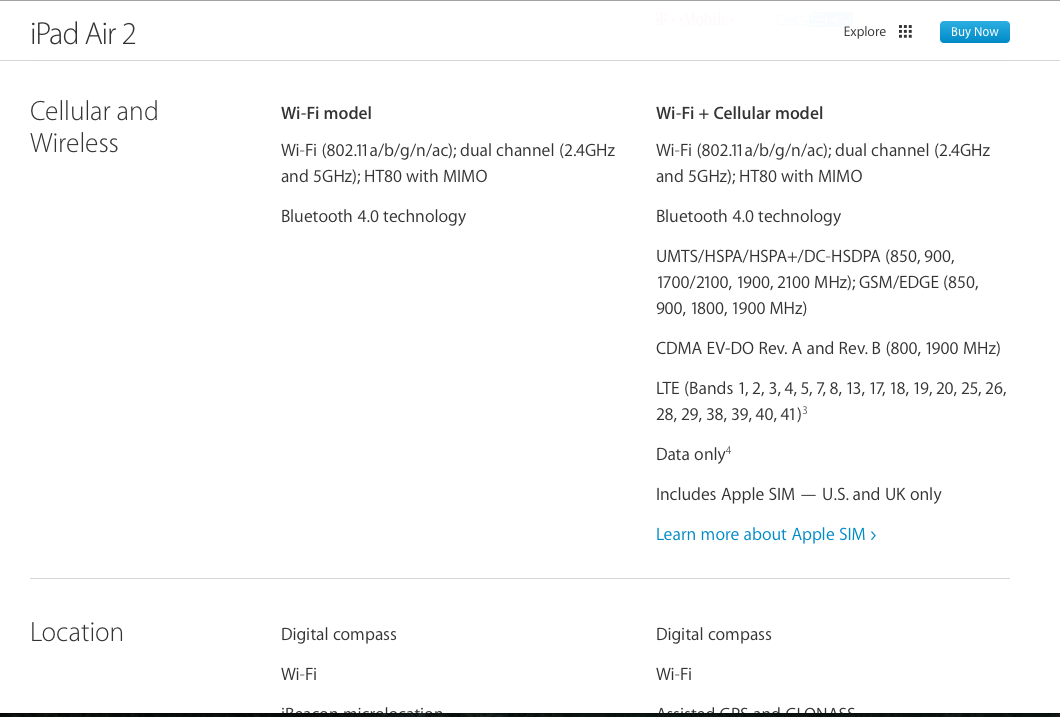Click footnote 3 after LTE bands

[804, 410]
